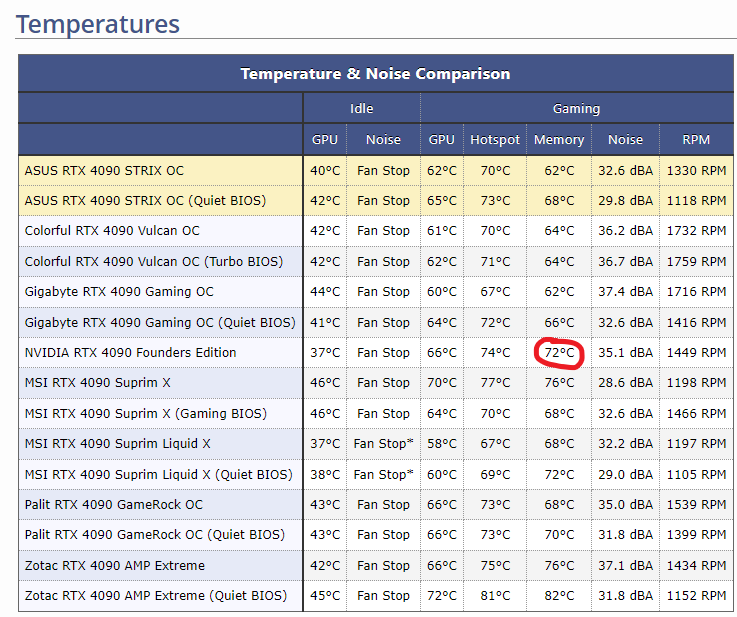
Task: Click the 37.4 dBA noise value for Gigabyte
Action: (625, 292)
